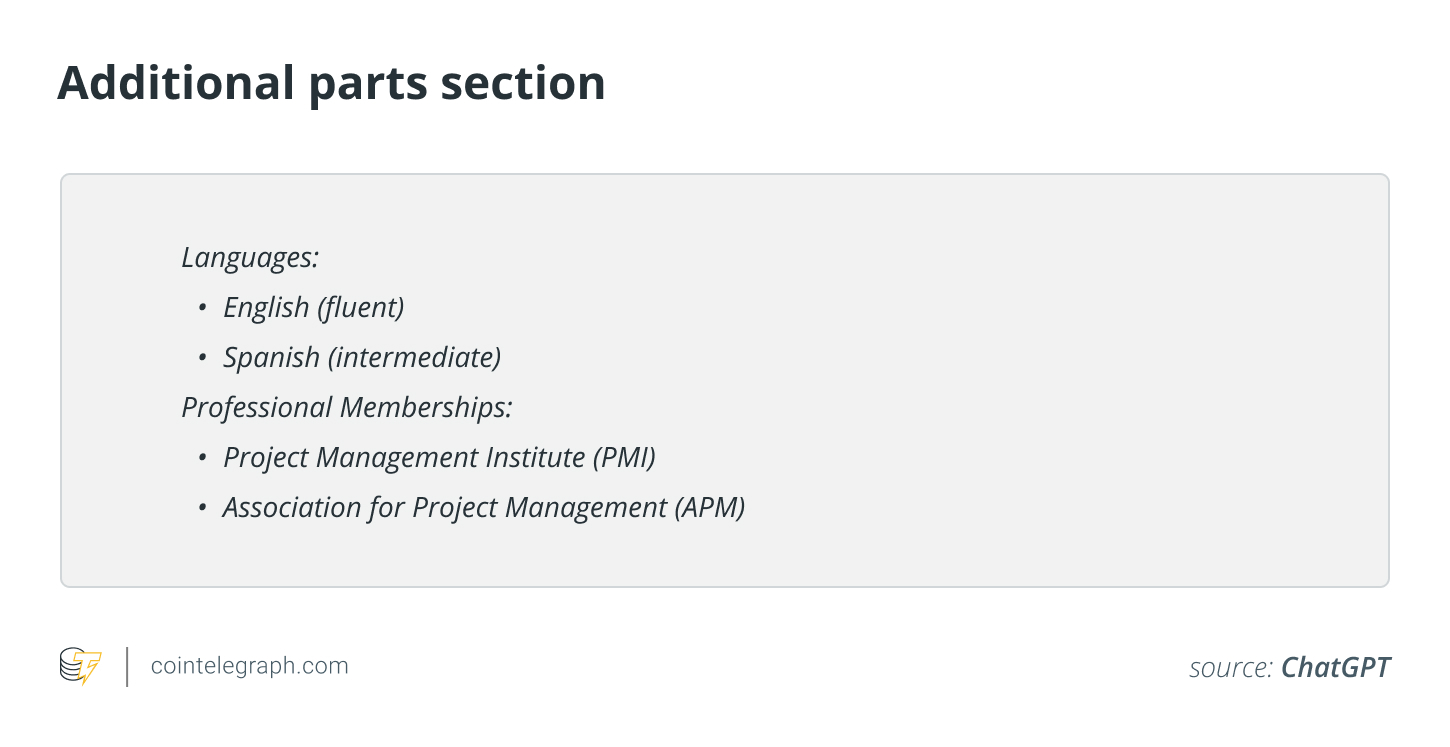Click the Cointelegraph coin-stack logo
1450x747 pixels.
(81, 666)
